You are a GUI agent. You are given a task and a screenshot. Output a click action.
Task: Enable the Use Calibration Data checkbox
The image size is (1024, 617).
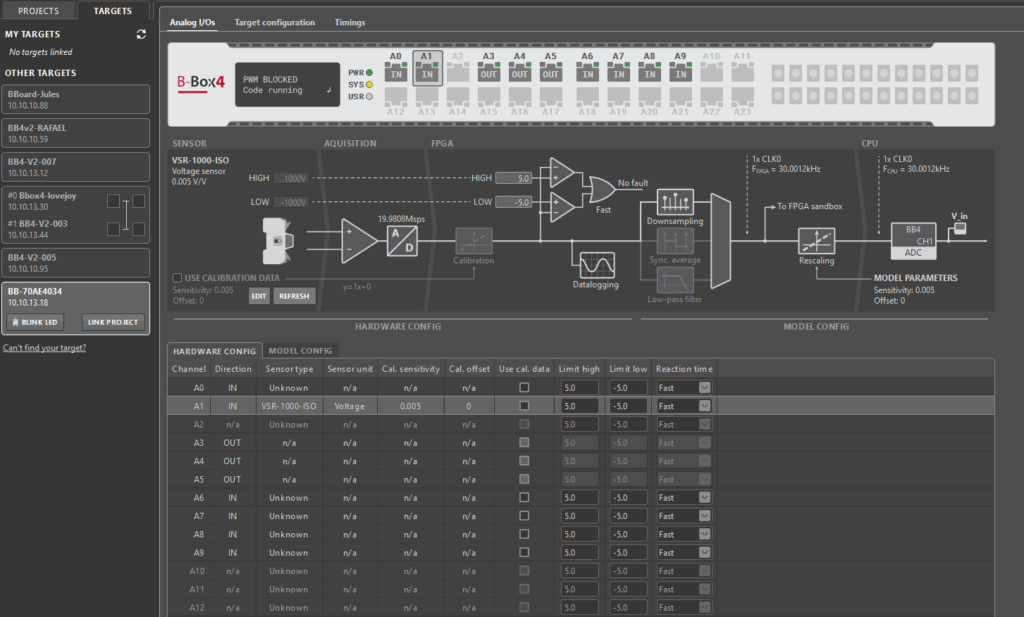point(177,277)
